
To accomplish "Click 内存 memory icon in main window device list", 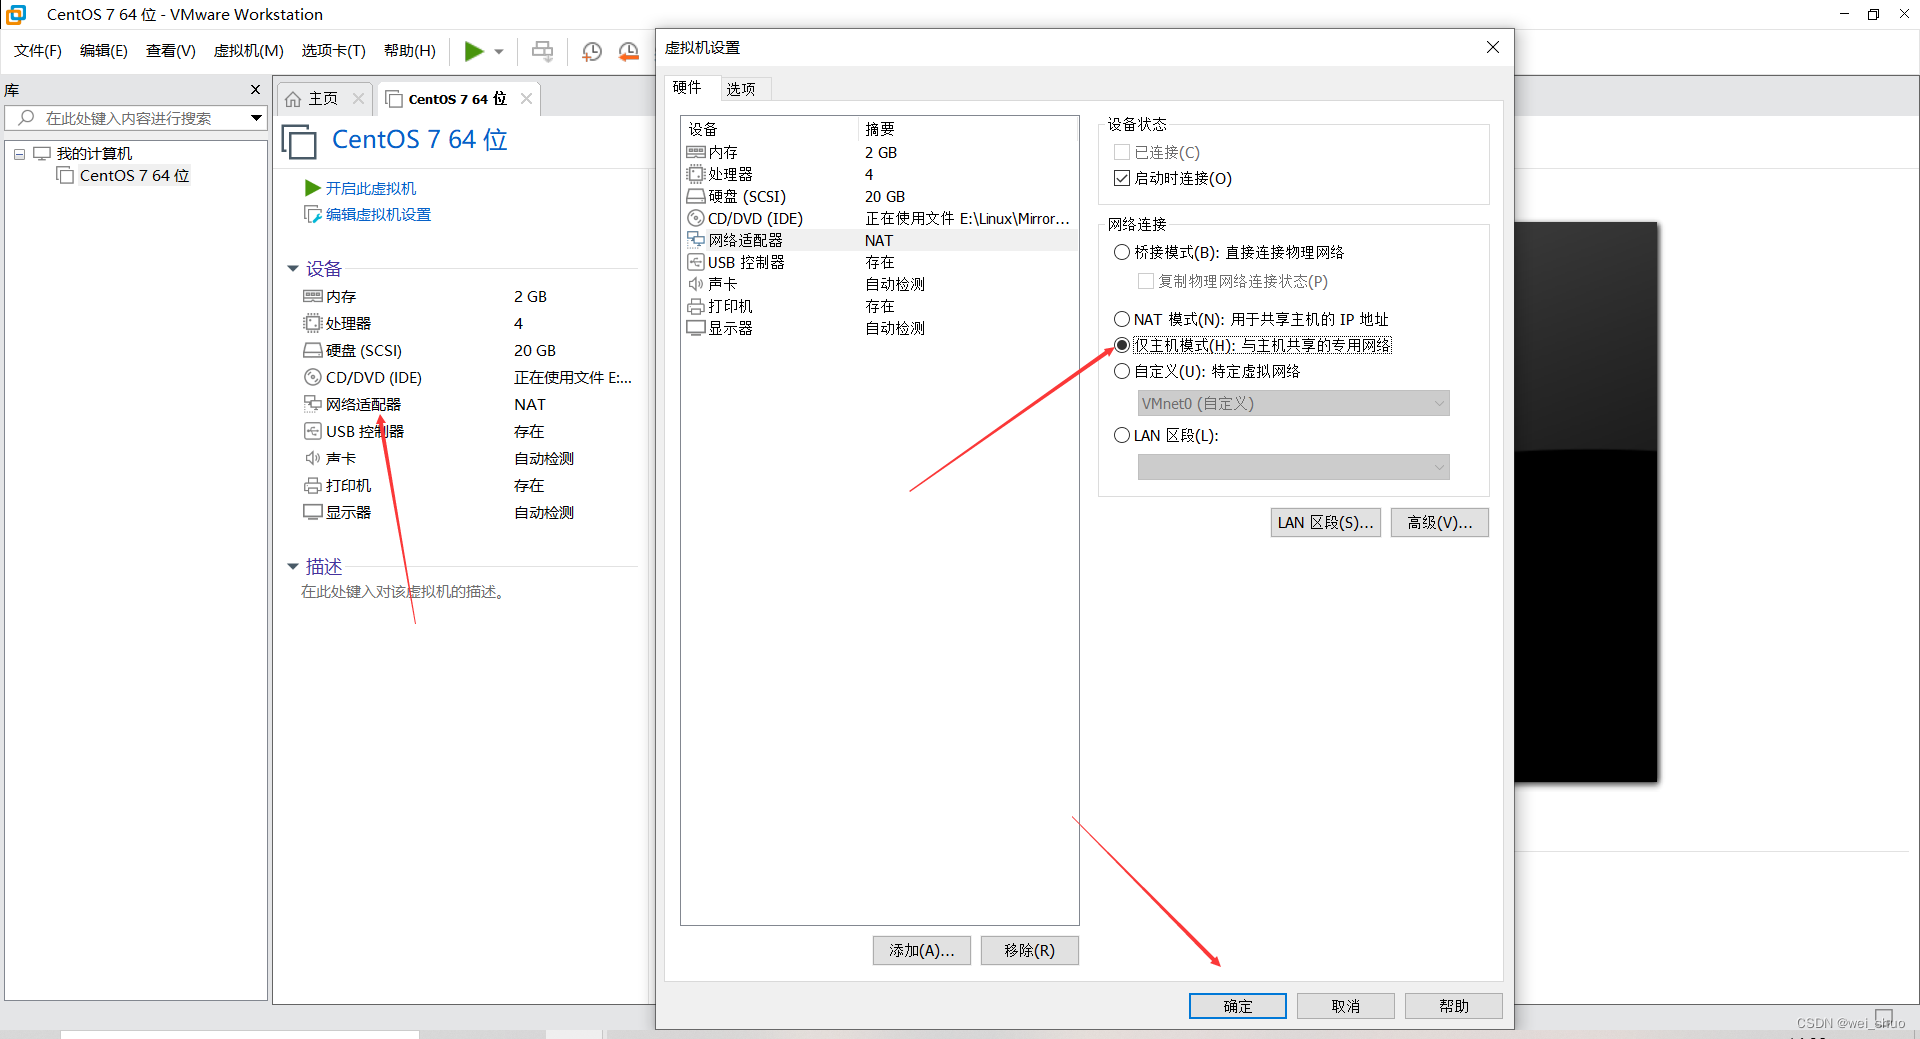I will 313,296.
